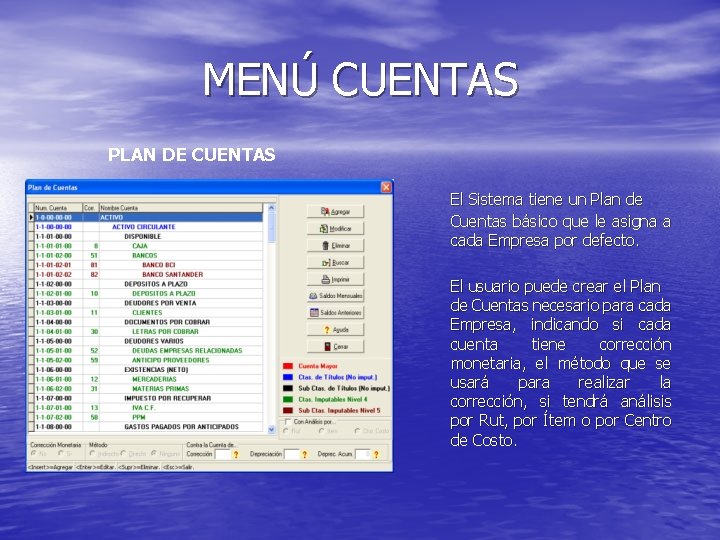Select the MATERIAS PRIMAS account row
720x540 pixels.
(146, 389)
